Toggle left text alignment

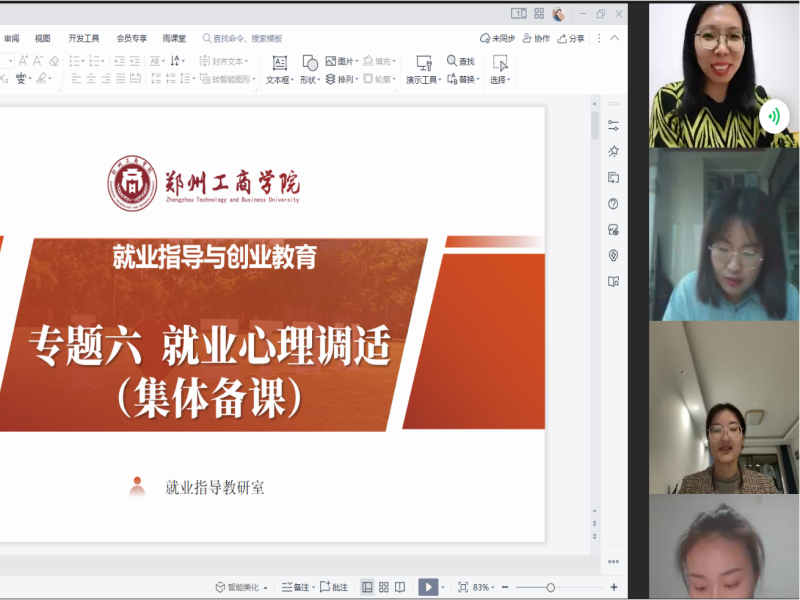(x=76, y=79)
